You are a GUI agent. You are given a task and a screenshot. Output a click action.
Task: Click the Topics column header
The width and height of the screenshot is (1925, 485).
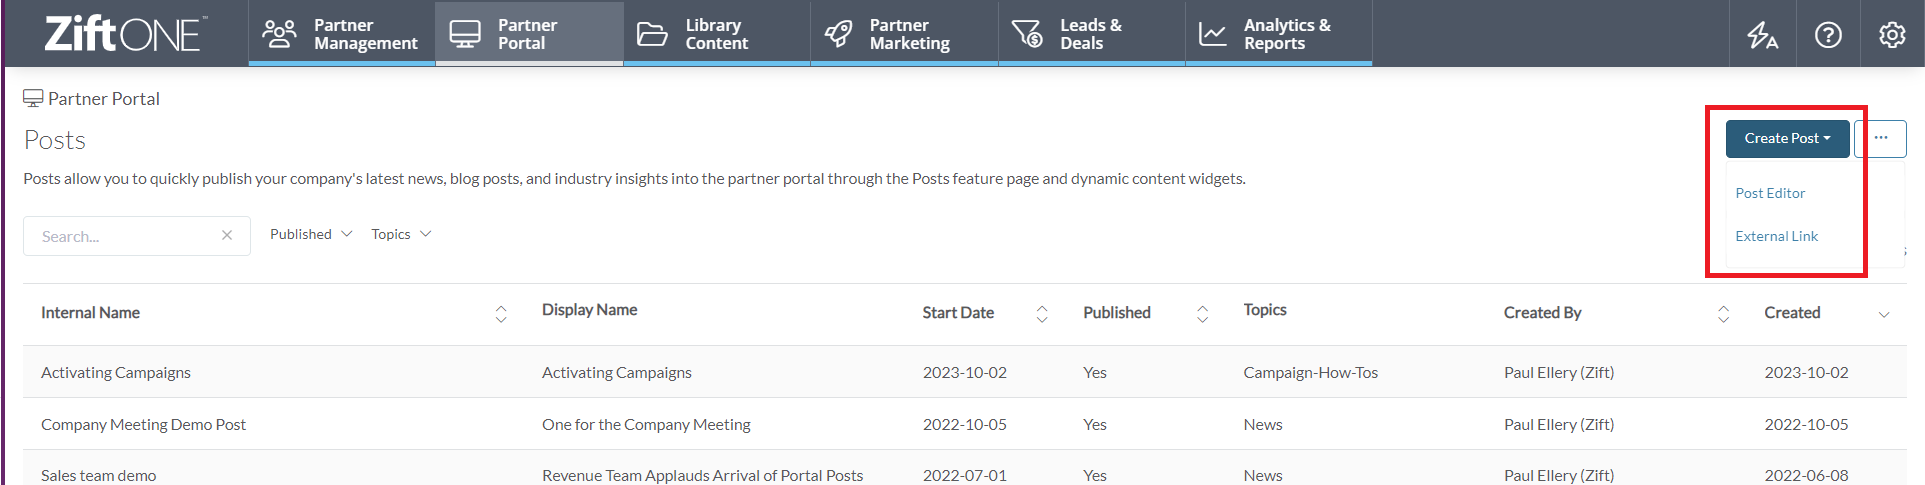pos(1265,310)
